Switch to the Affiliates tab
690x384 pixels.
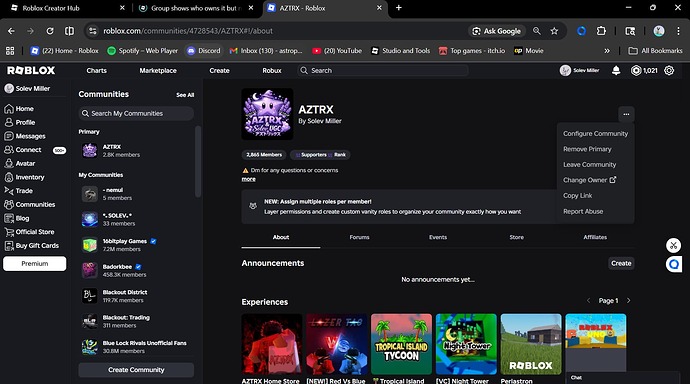coord(595,238)
